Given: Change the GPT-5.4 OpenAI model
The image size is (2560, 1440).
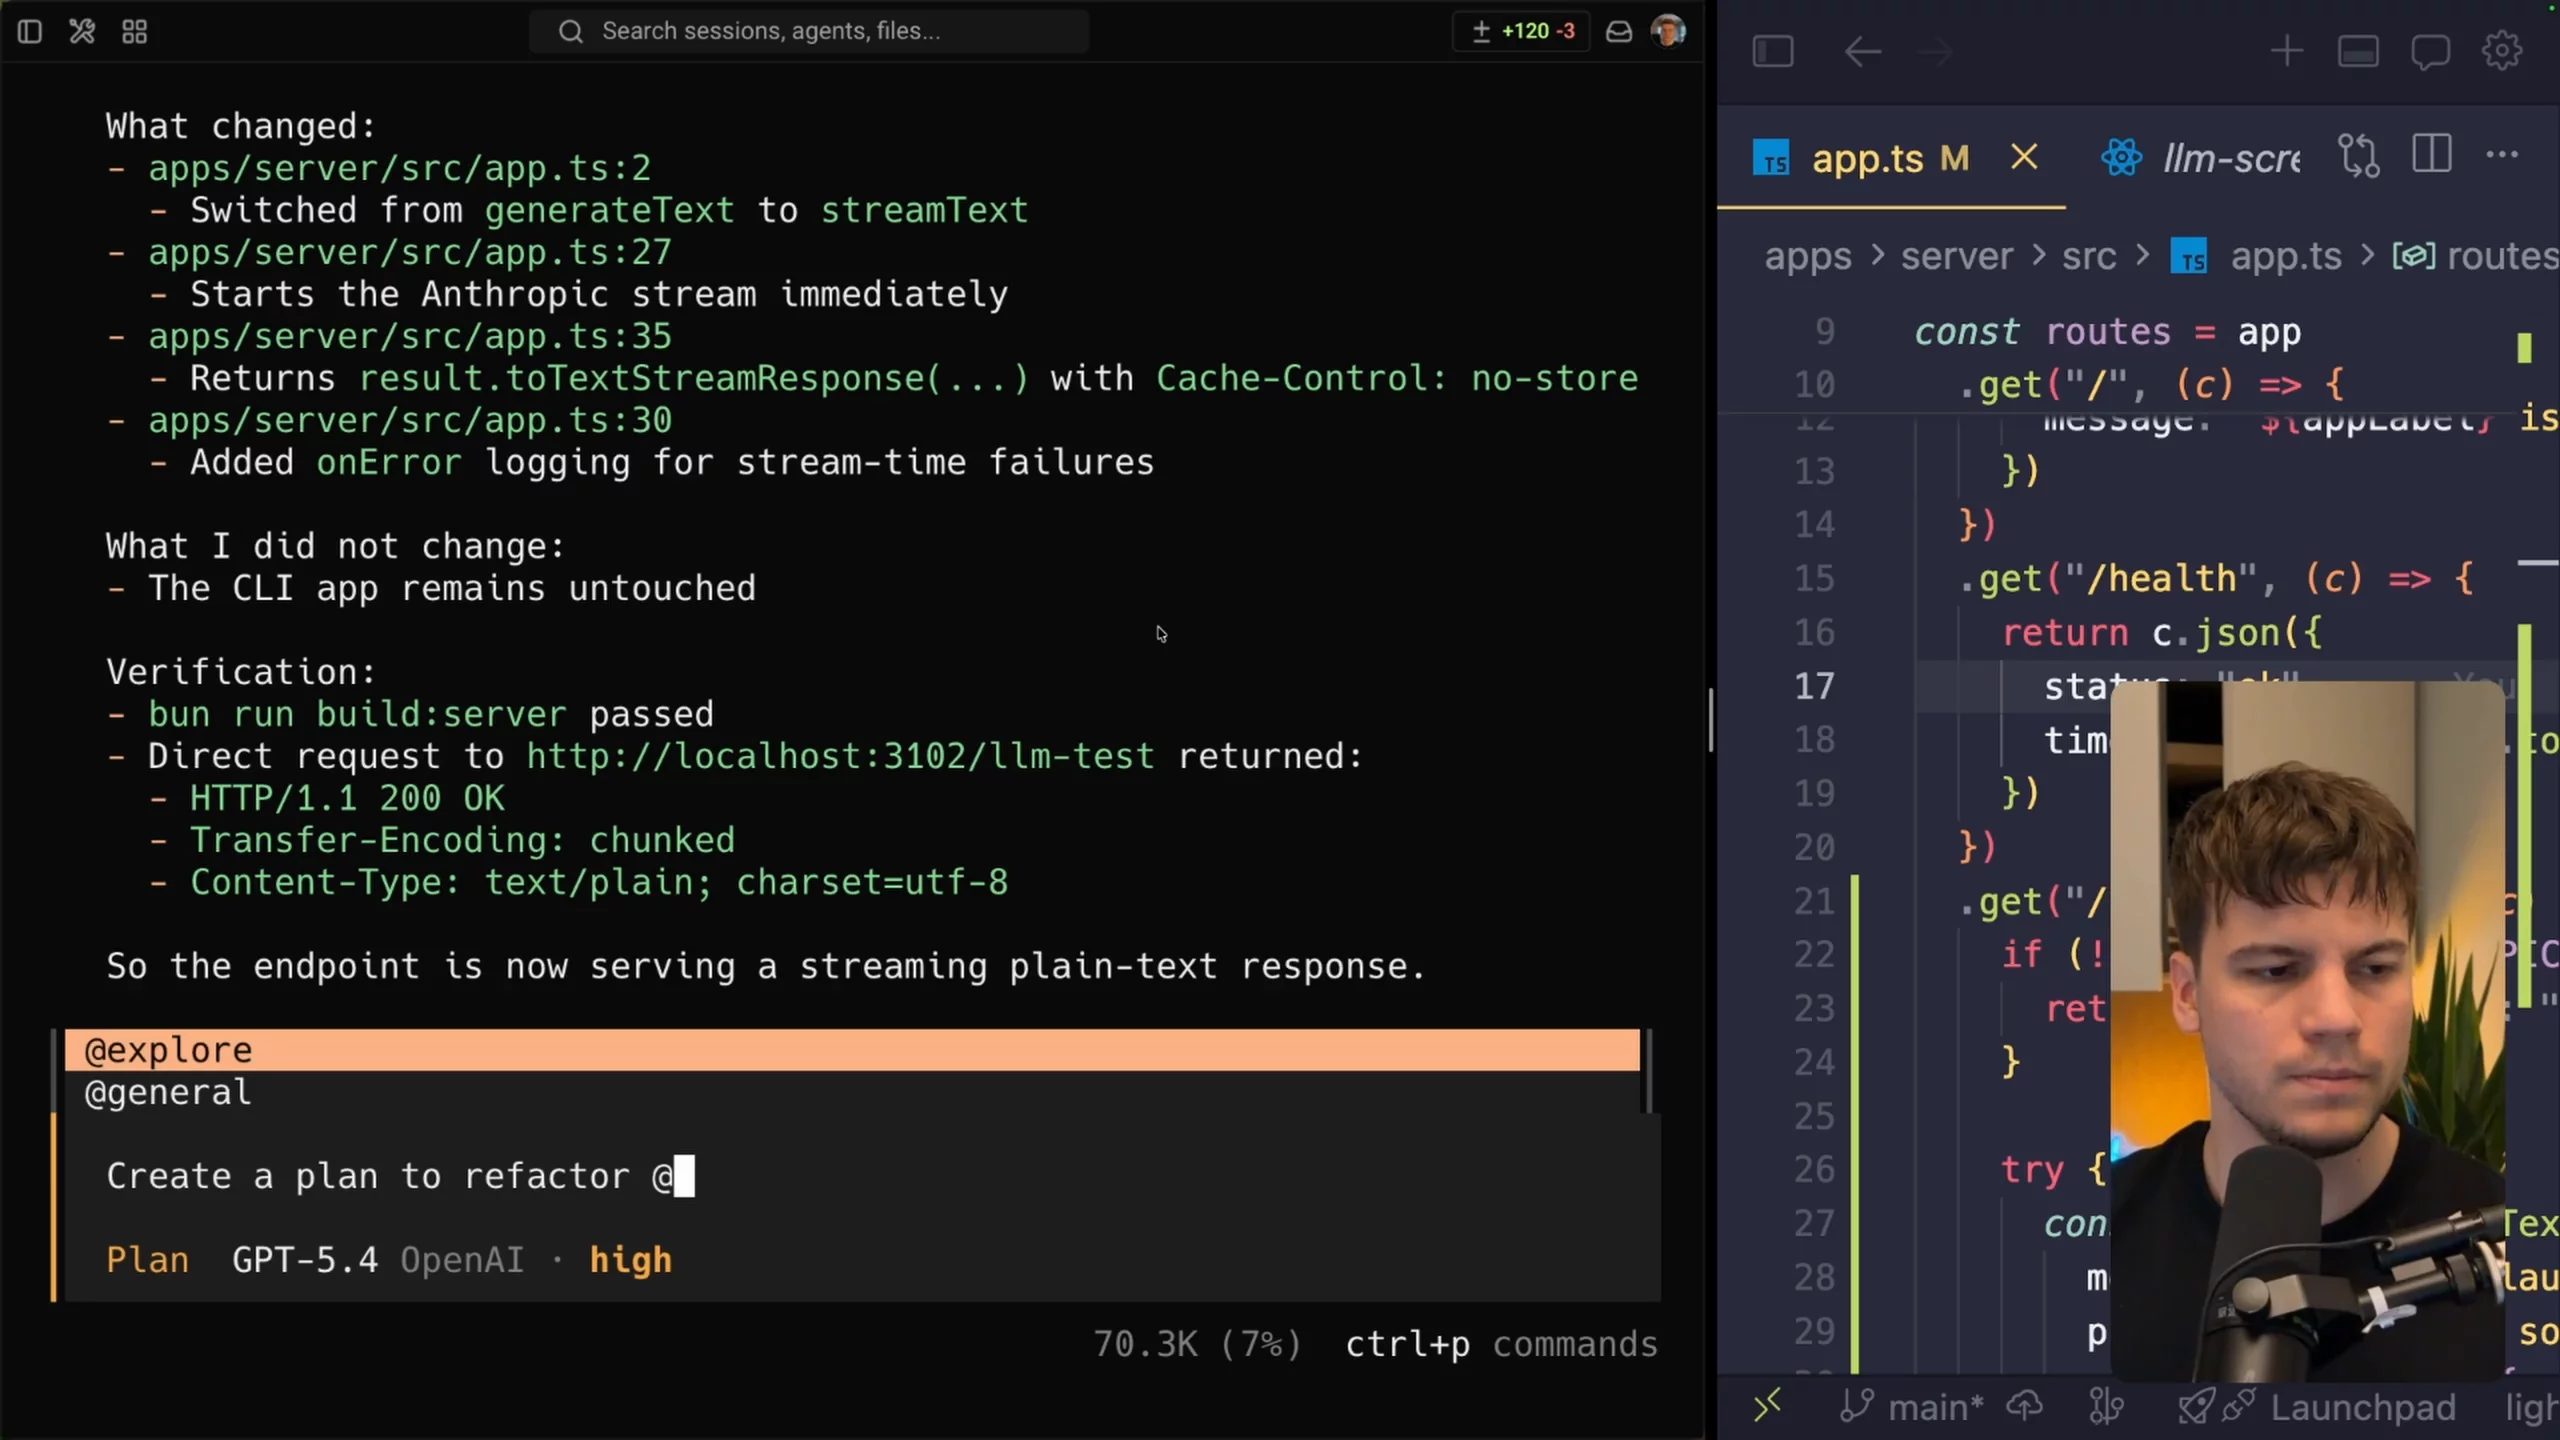Looking at the screenshot, I should click(x=378, y=1260).
